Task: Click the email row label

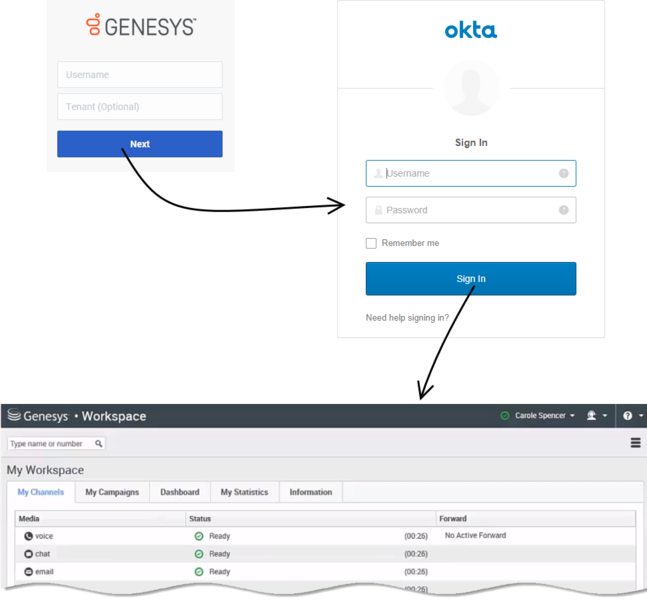Action: coord(45,572)
